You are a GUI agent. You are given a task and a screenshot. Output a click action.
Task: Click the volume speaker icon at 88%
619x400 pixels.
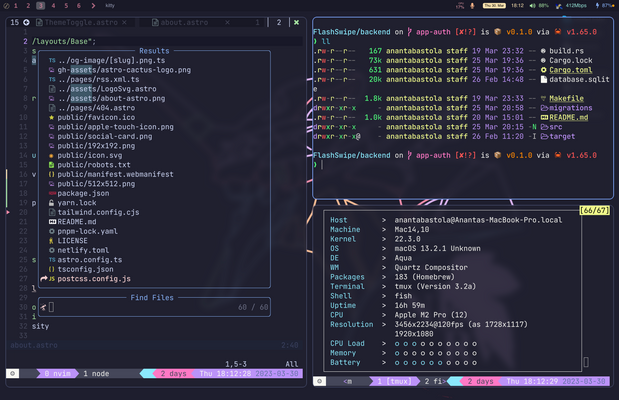(x=532, y=6)
